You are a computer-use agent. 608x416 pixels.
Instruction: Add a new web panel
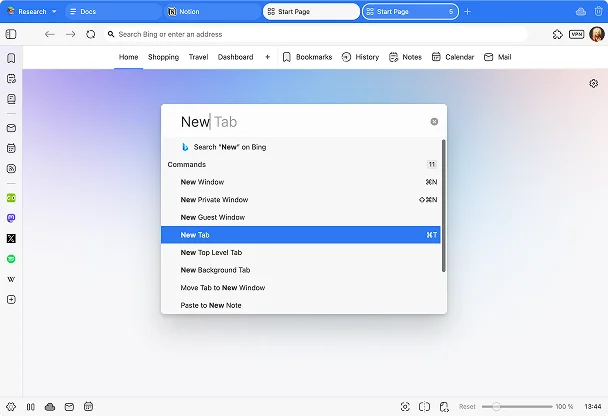tap(11, 300)
